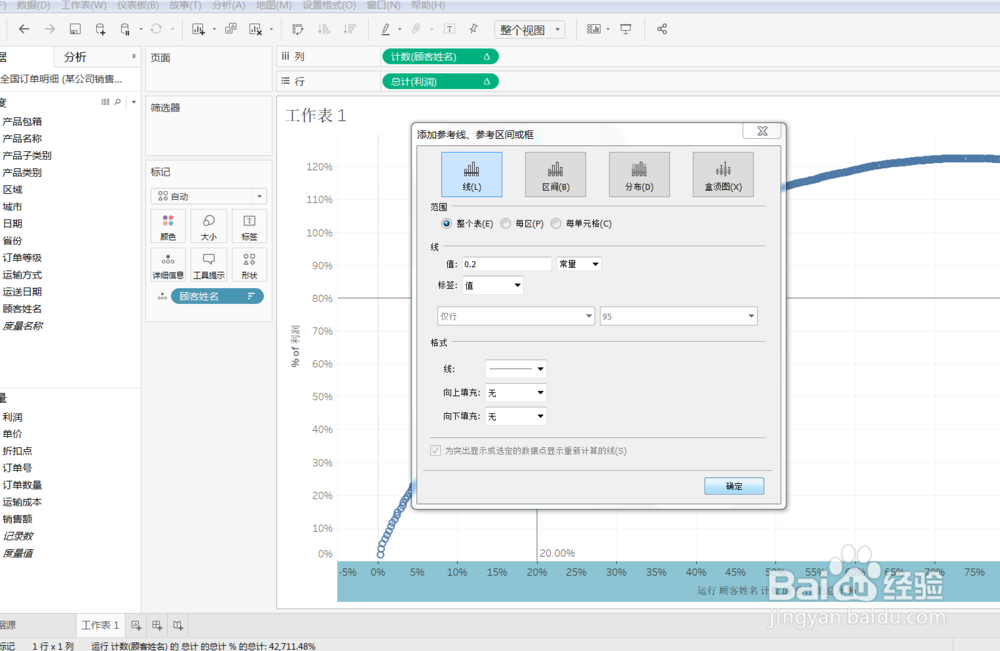This screenshot has width=1000, height=651.
Task: Click the Show Me chart icon
Action: click(x=594, y=29)
